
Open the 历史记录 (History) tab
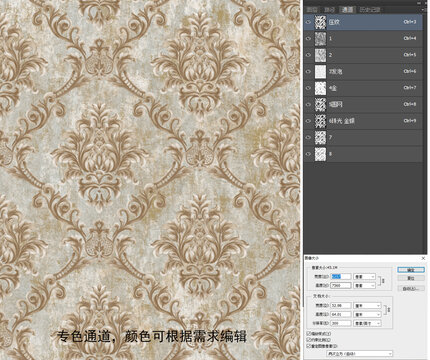tap(370, 10)
